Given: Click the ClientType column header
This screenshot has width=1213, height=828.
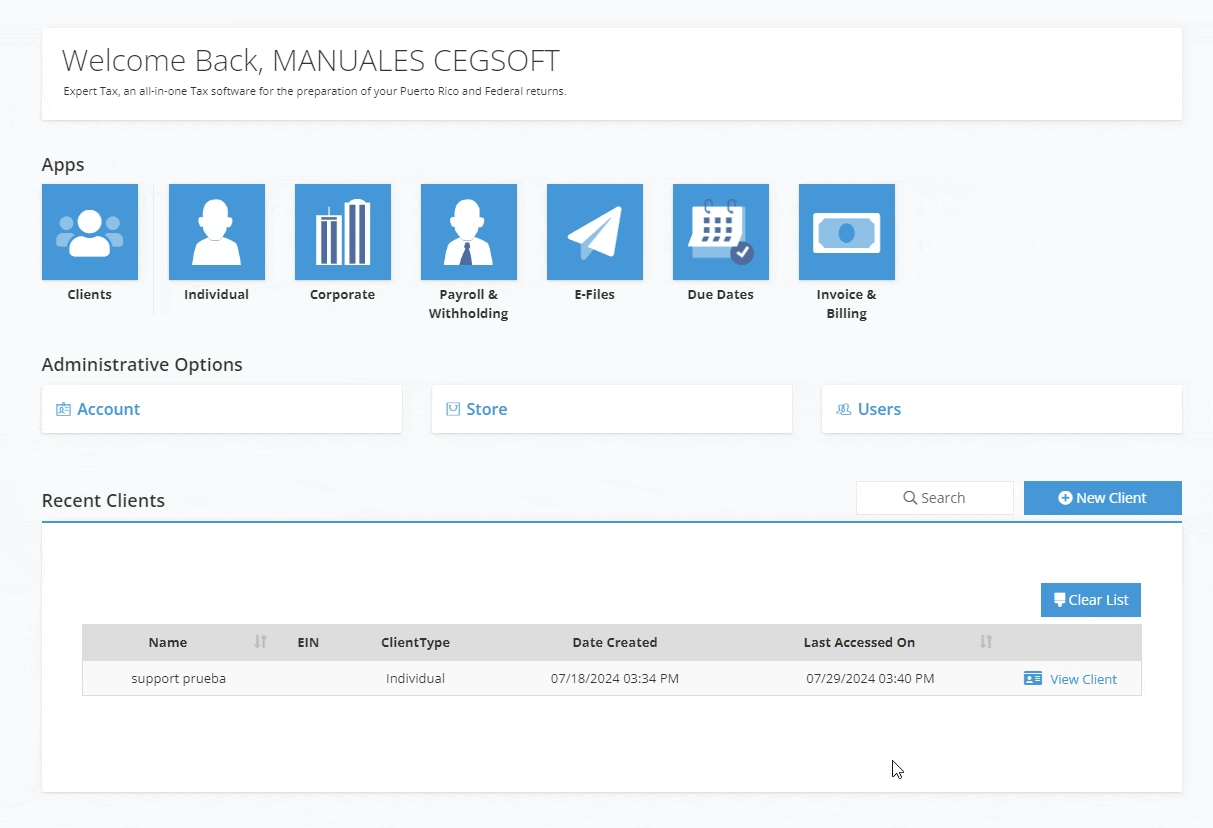Looking at the screenshot, I should [x=415, y=642].
